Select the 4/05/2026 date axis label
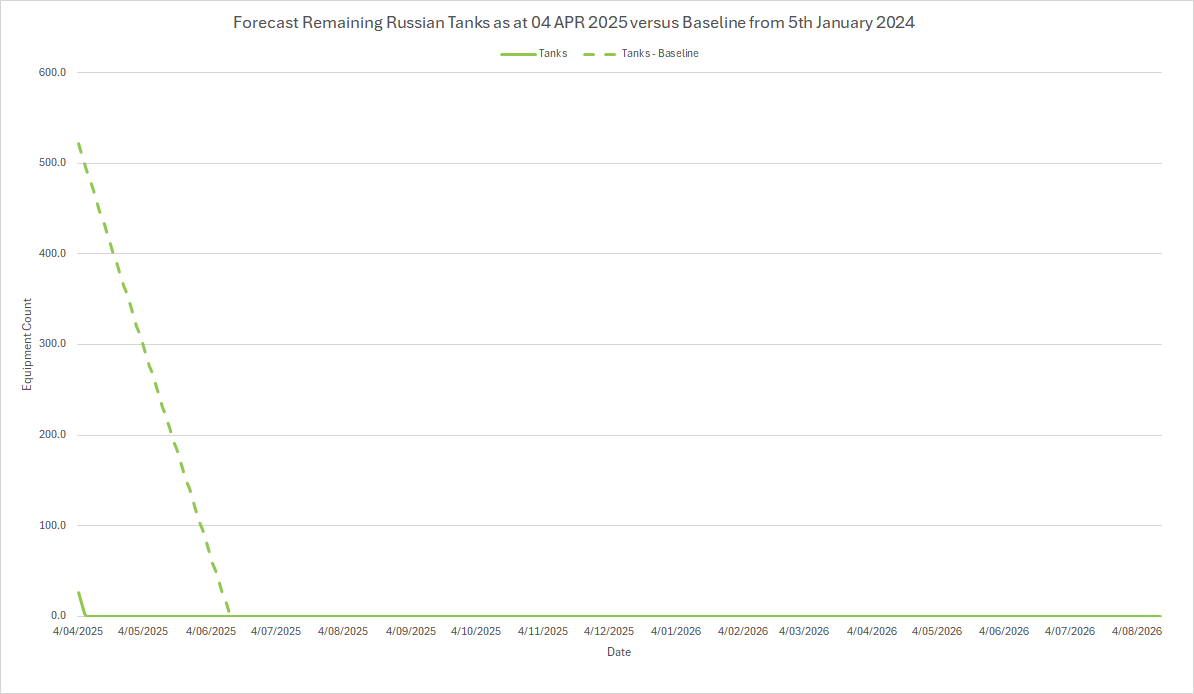The image size is (1194, 694). click(937, 632)
